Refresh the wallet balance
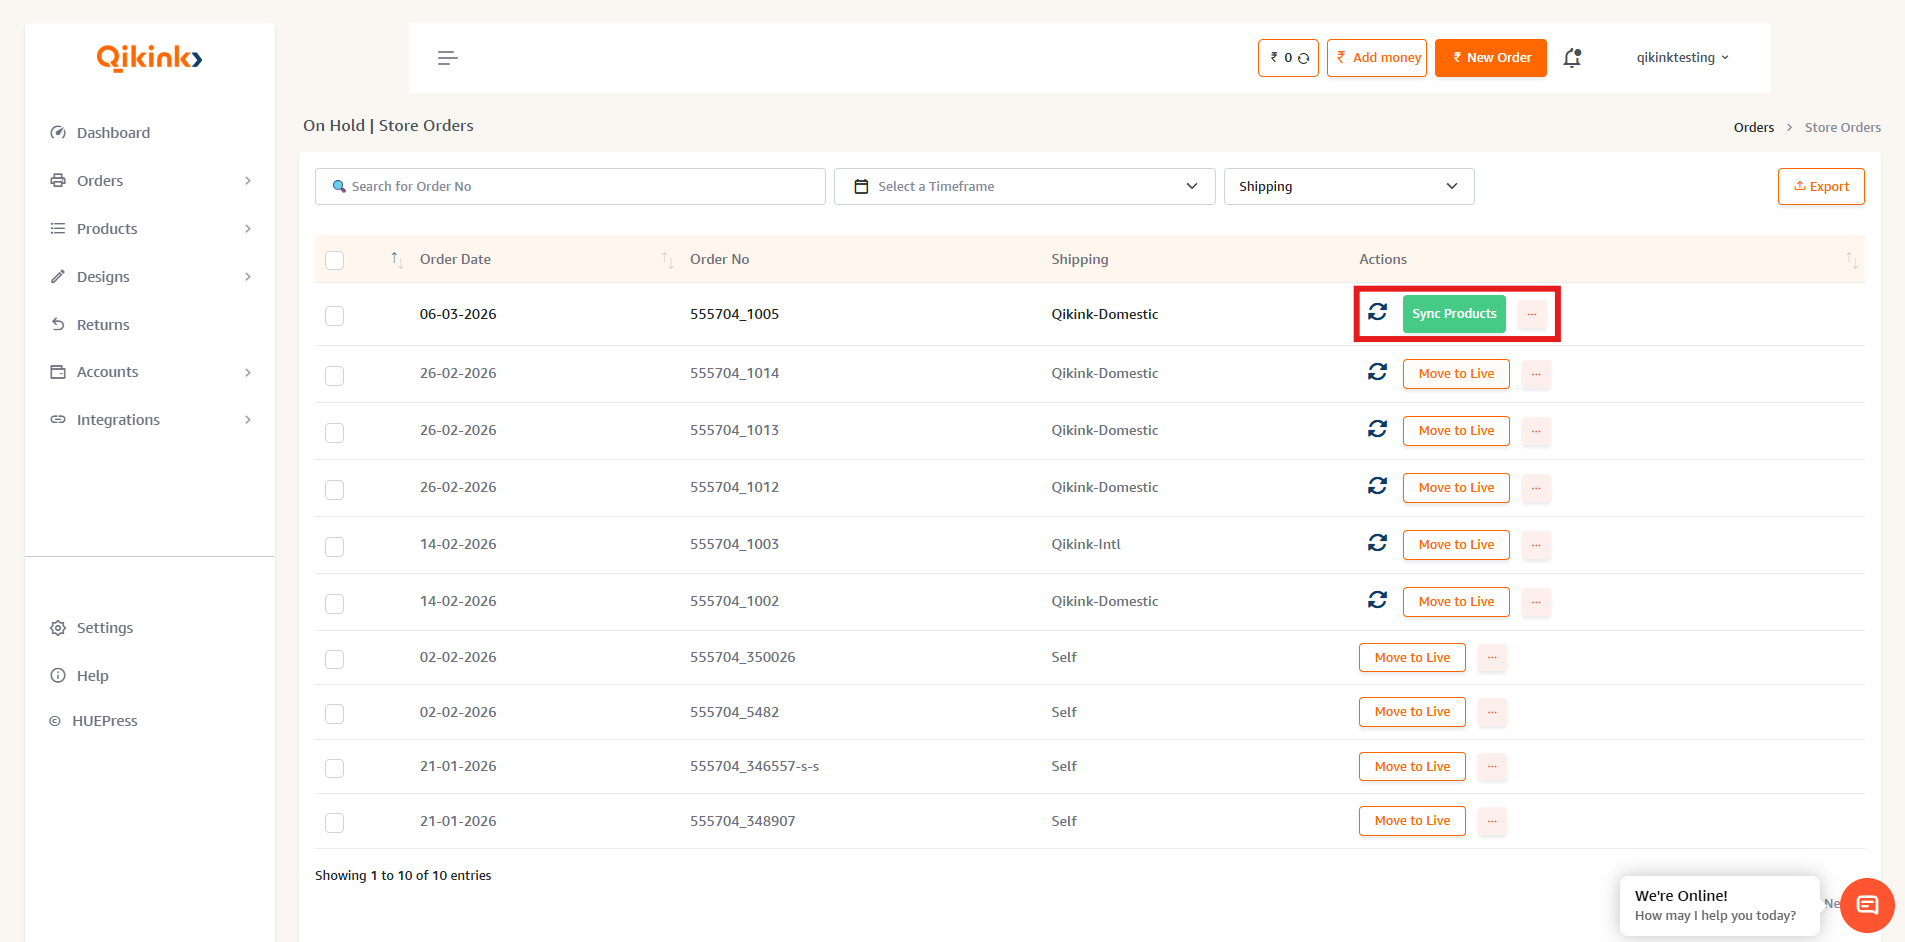The width and height of the screenshot is (1905, 942). pos(1302,57)
